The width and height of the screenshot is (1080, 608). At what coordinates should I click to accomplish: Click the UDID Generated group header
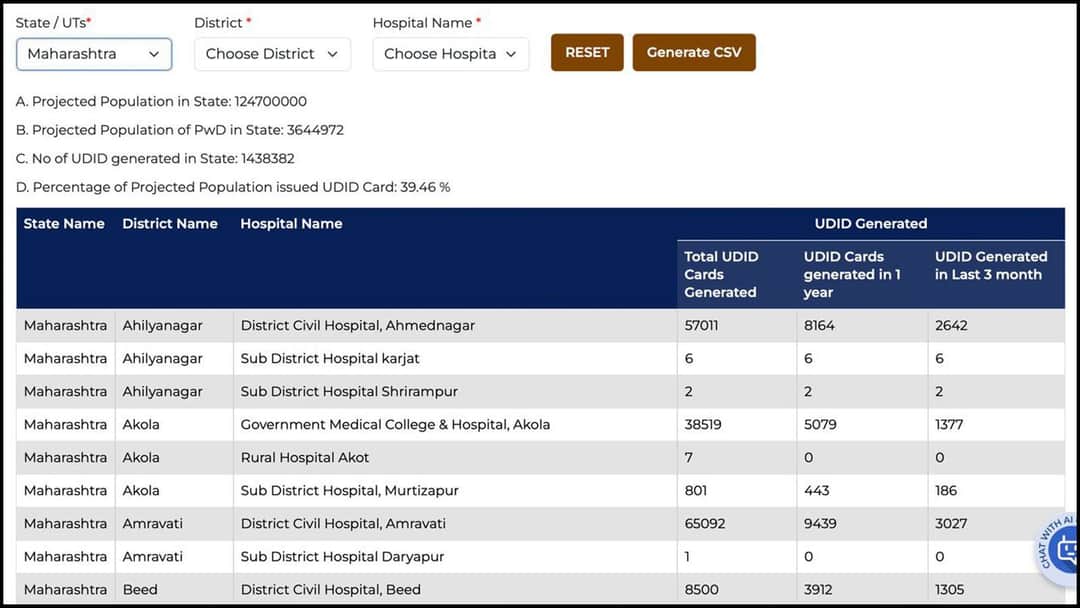pos(871,224)
